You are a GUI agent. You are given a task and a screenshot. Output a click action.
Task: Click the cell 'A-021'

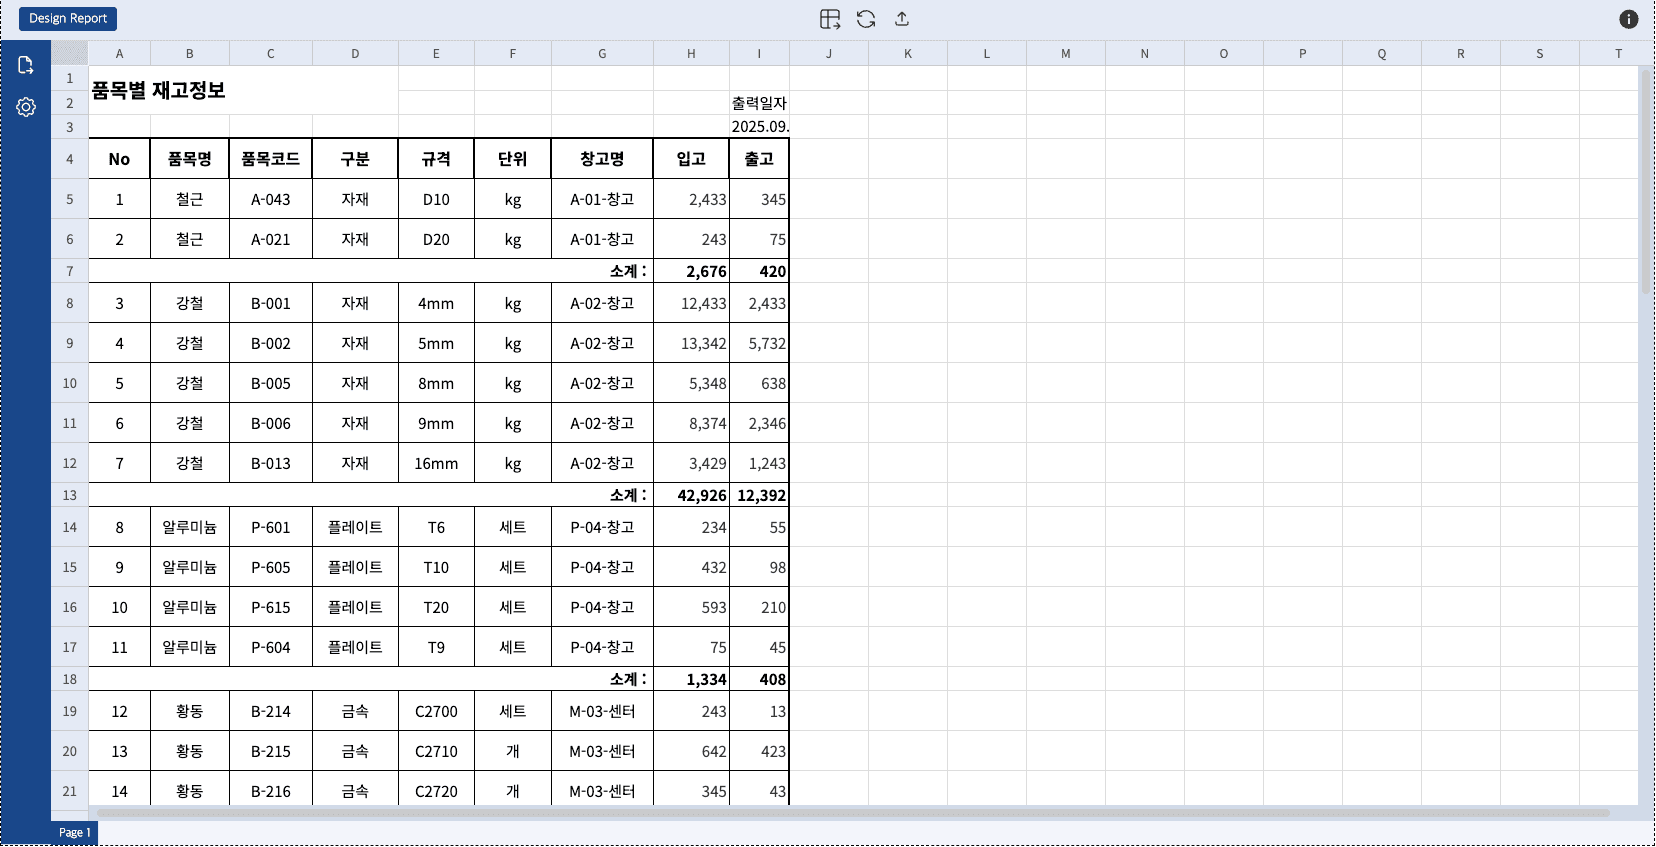(271, 239)
